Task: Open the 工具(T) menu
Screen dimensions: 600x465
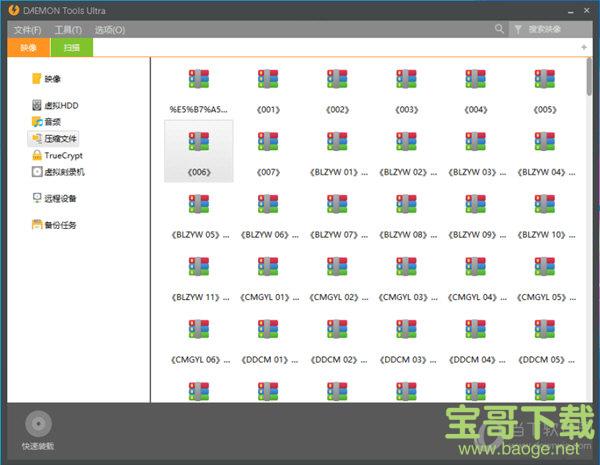Action: [x=68, y=30]
